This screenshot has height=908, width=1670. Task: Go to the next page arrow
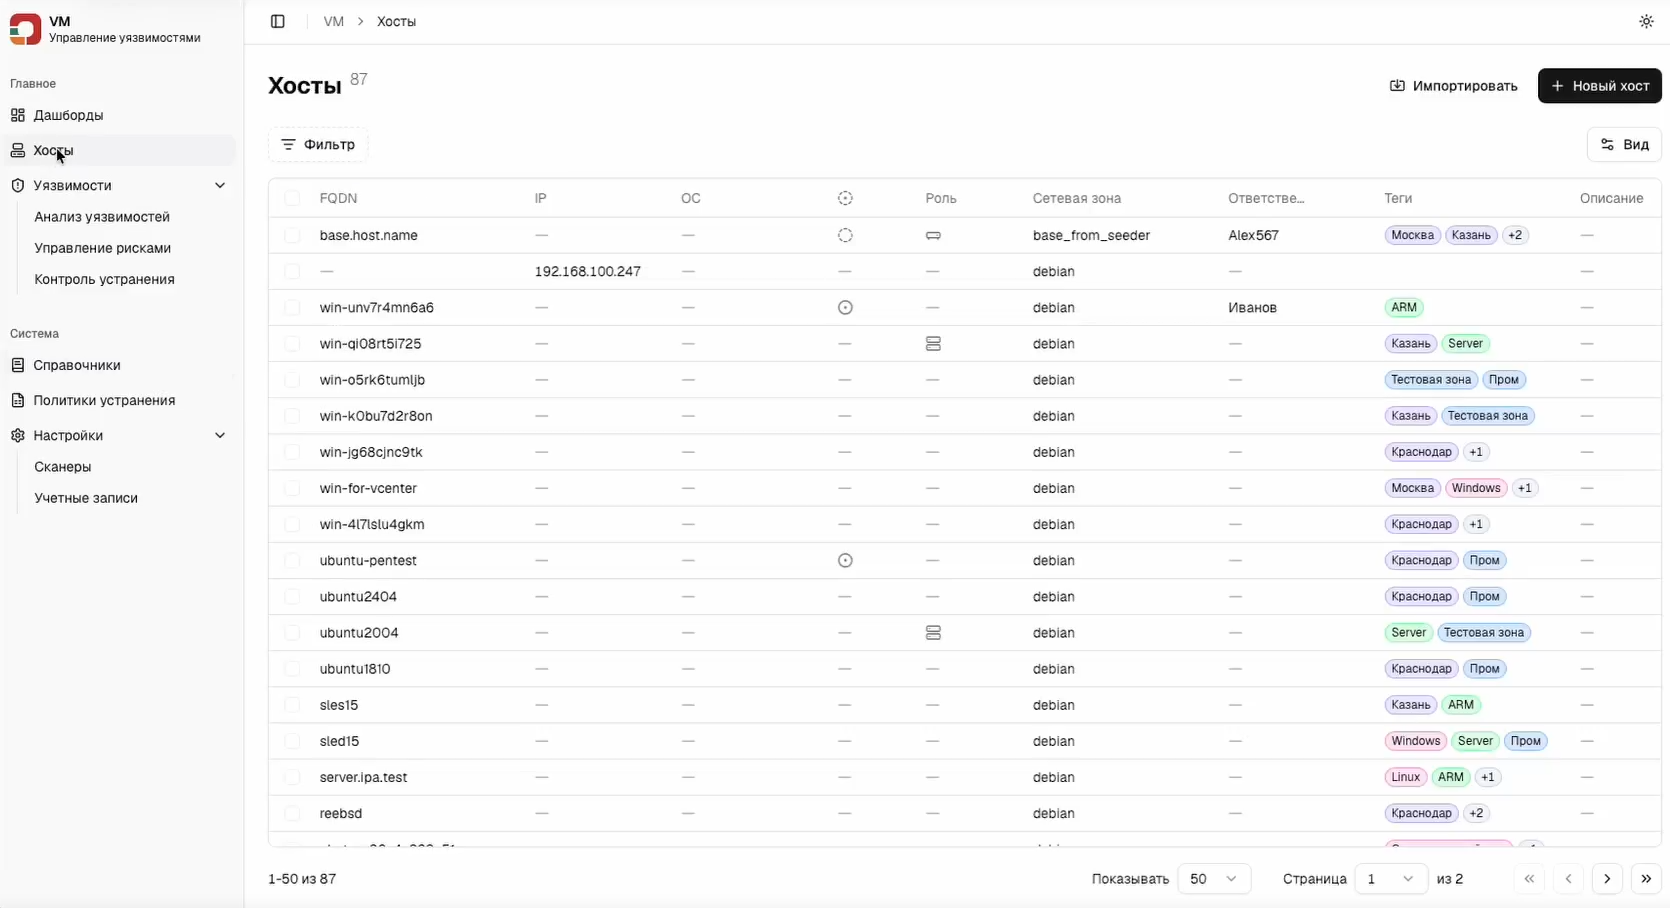(x=1607, y=879)
